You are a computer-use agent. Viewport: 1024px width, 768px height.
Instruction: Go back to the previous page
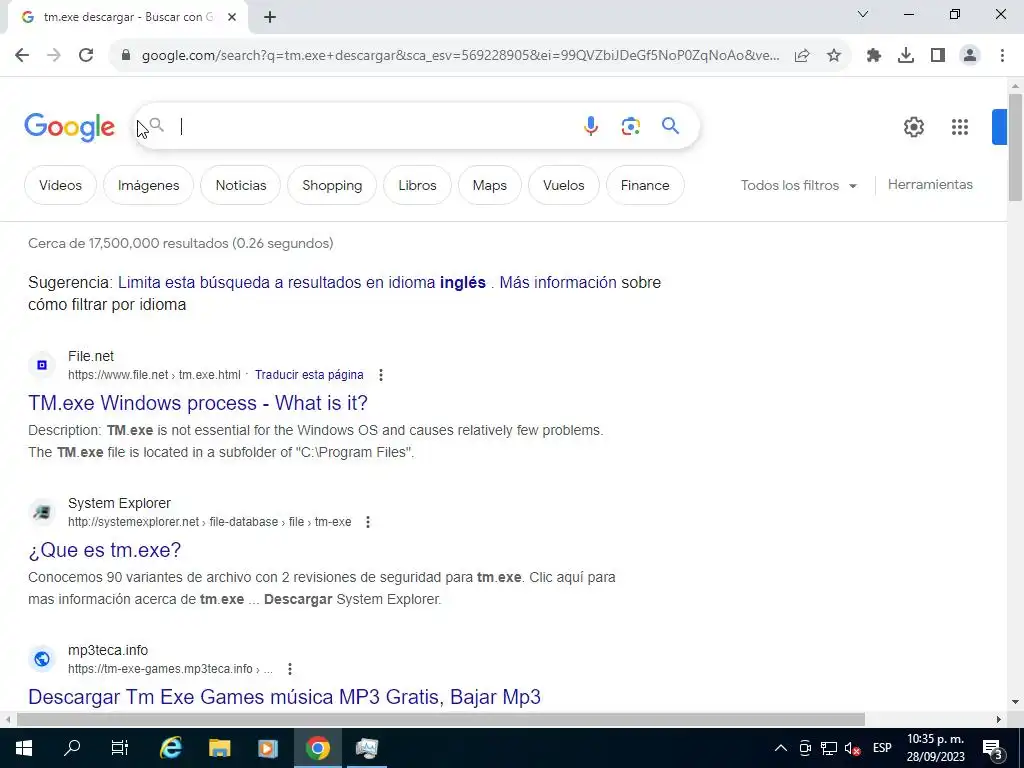click(x=22, y=56)
